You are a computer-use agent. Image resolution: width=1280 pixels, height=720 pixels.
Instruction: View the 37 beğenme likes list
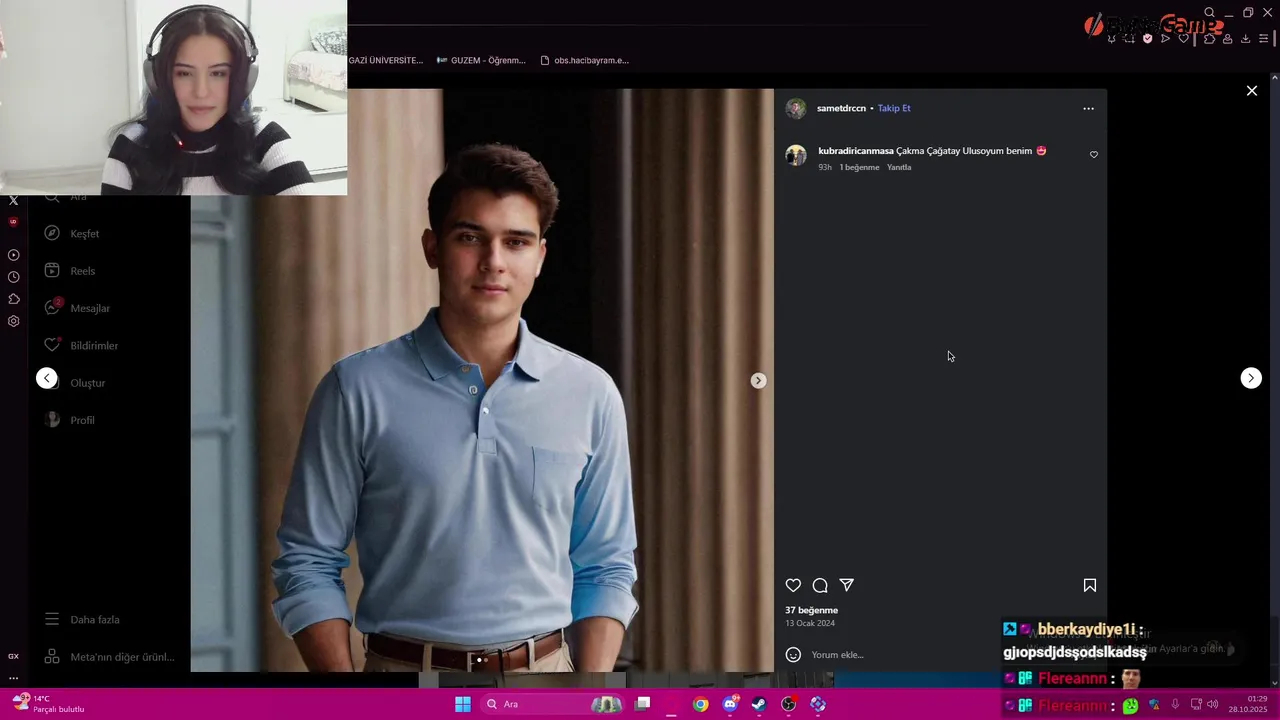tap(811, 610)
